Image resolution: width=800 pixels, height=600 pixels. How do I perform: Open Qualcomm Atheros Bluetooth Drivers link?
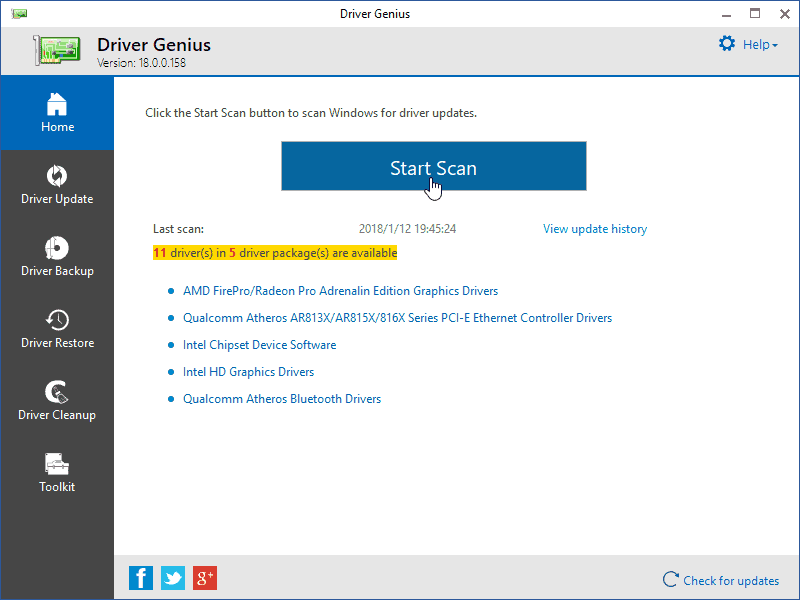282,398
